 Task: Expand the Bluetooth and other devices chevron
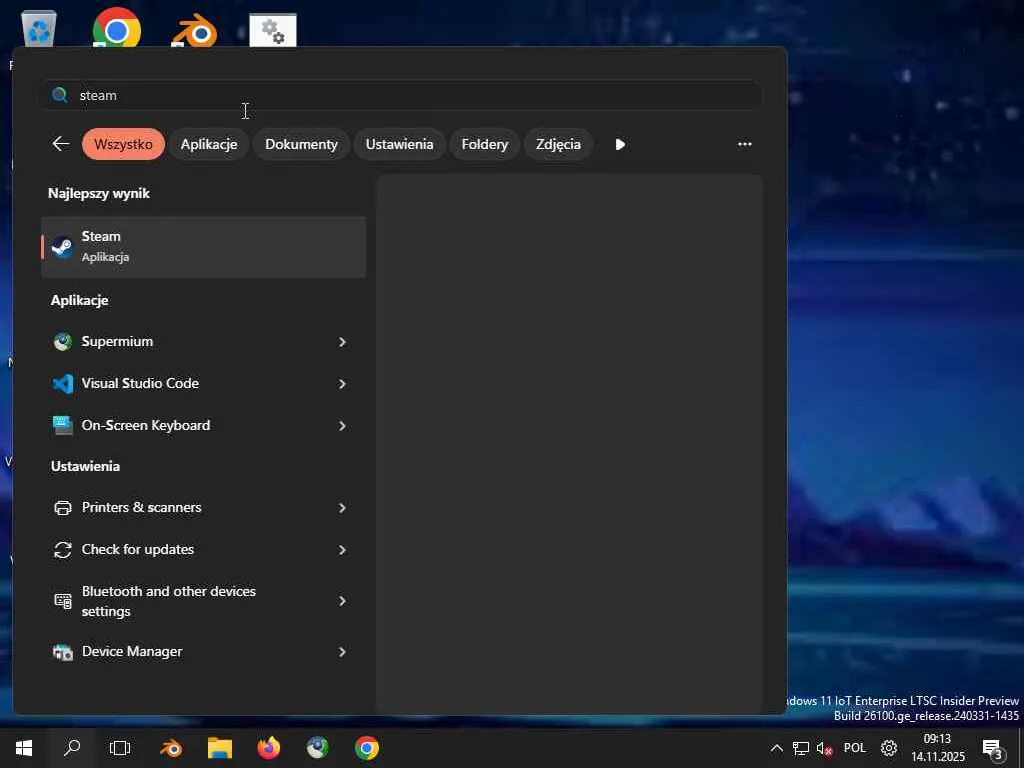342,601
